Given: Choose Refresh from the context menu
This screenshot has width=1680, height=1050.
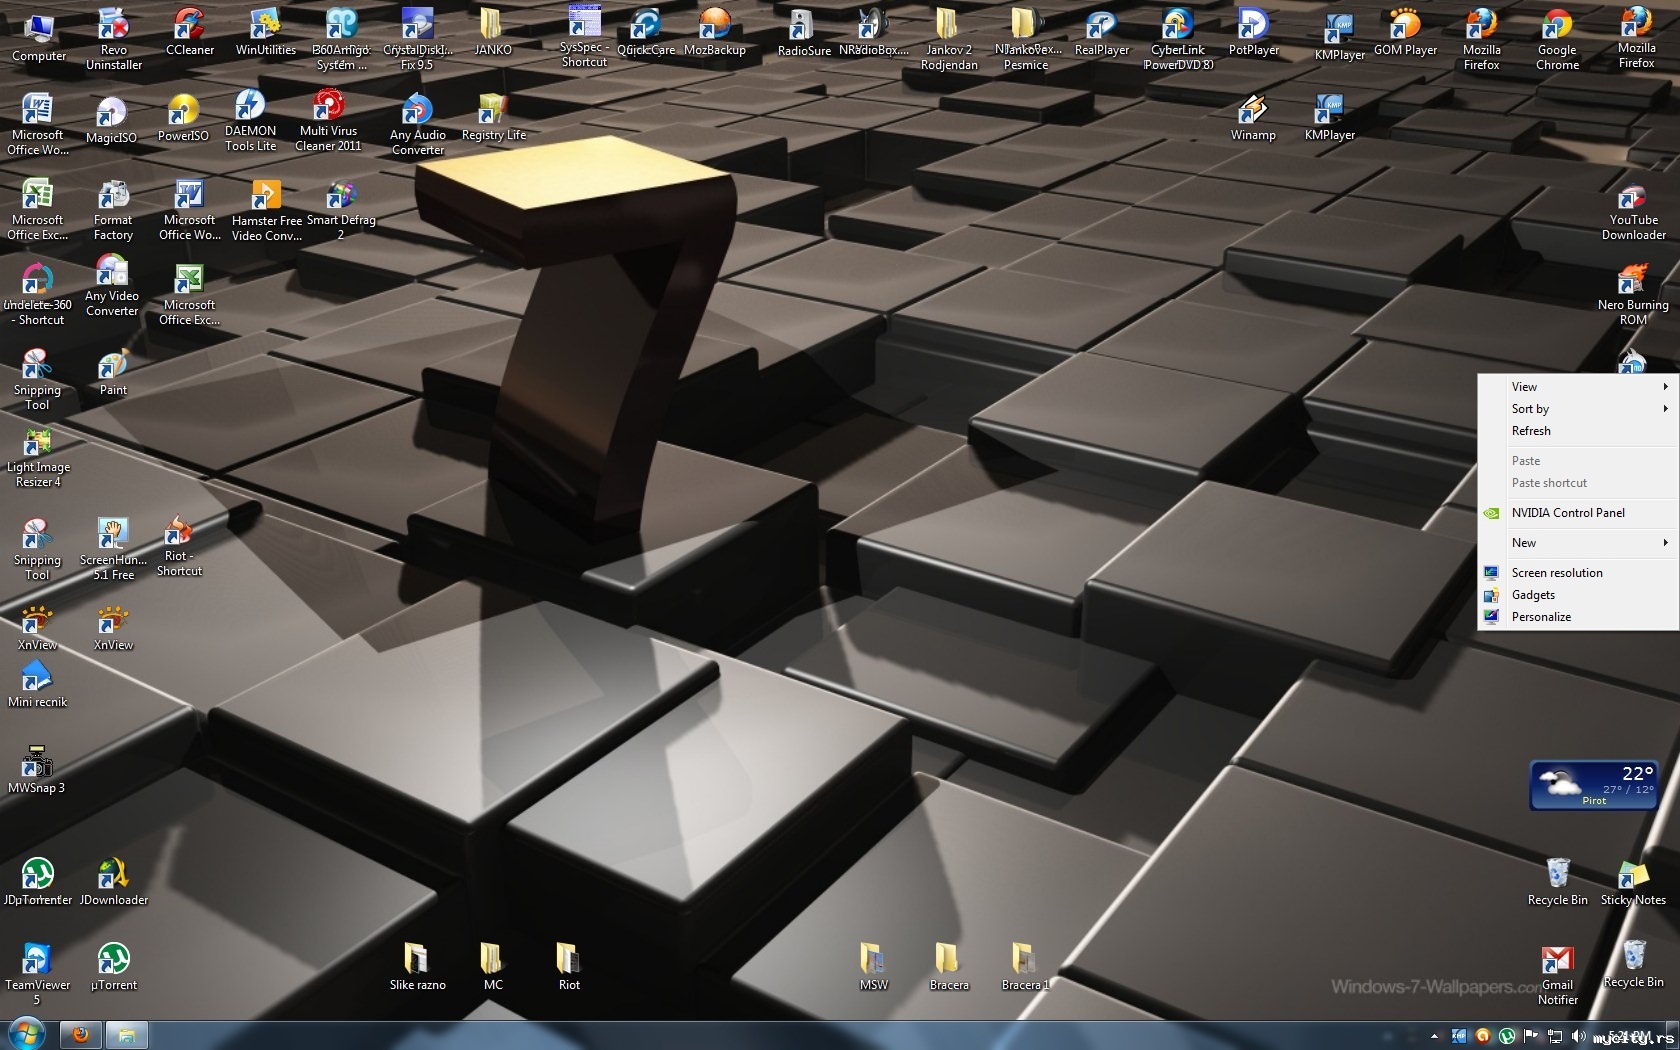Looking at the screenshot, I should [1531, 431].
